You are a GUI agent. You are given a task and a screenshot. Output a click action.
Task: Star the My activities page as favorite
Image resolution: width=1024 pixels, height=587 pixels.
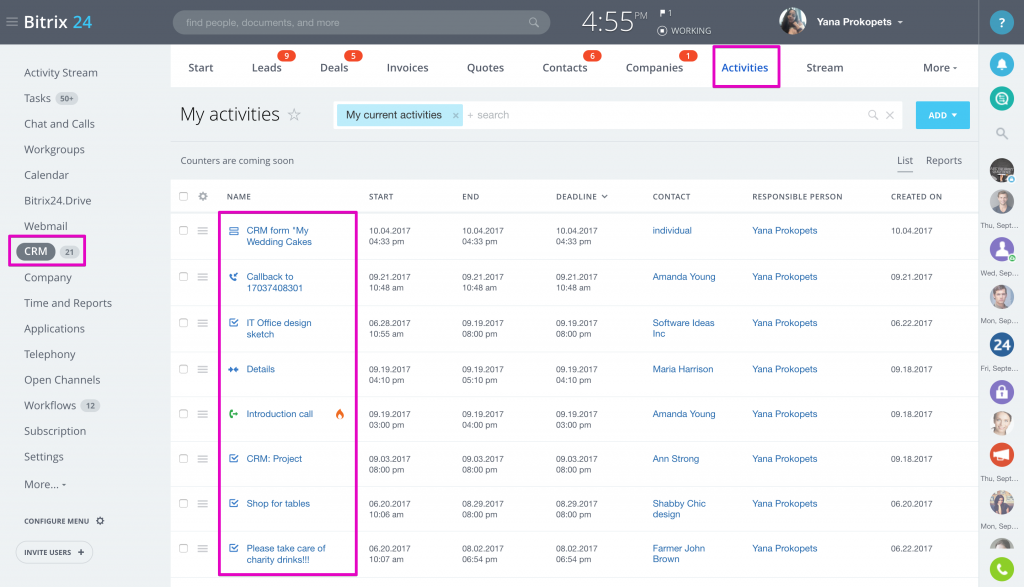pyautogui.click(x=295, y=115)
